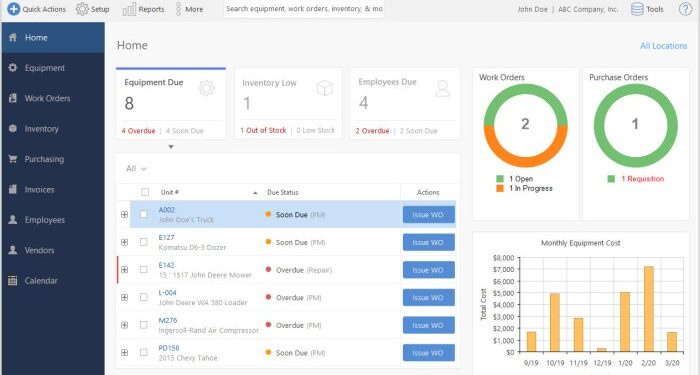The height and width of the screenshot is (375, 700).
Task: Click the Equipment gear icon in sidebar
Action: tap(13, 68)
